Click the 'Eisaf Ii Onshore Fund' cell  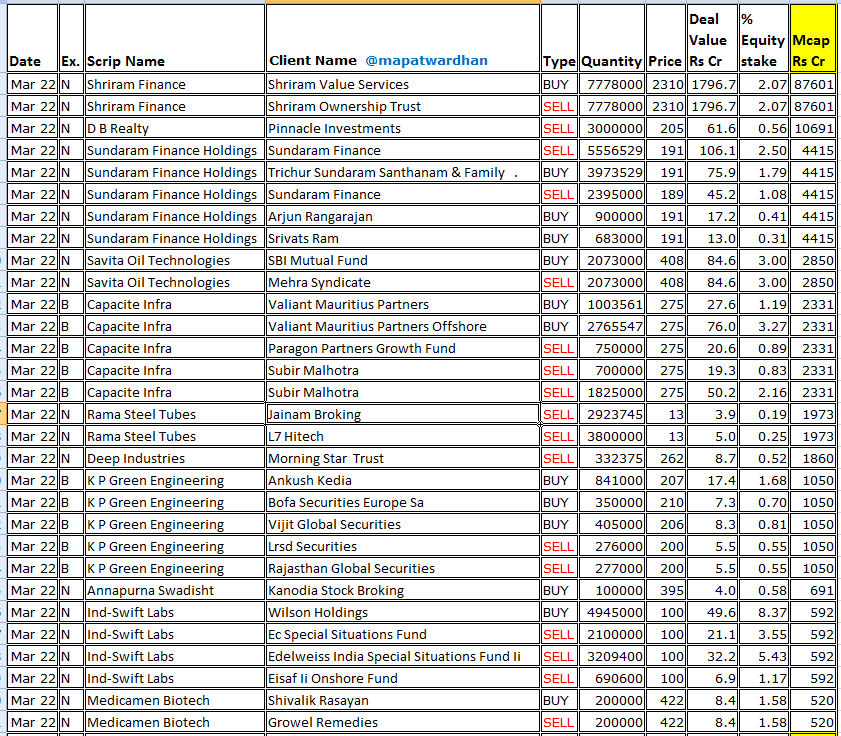(x=403, y=678)
